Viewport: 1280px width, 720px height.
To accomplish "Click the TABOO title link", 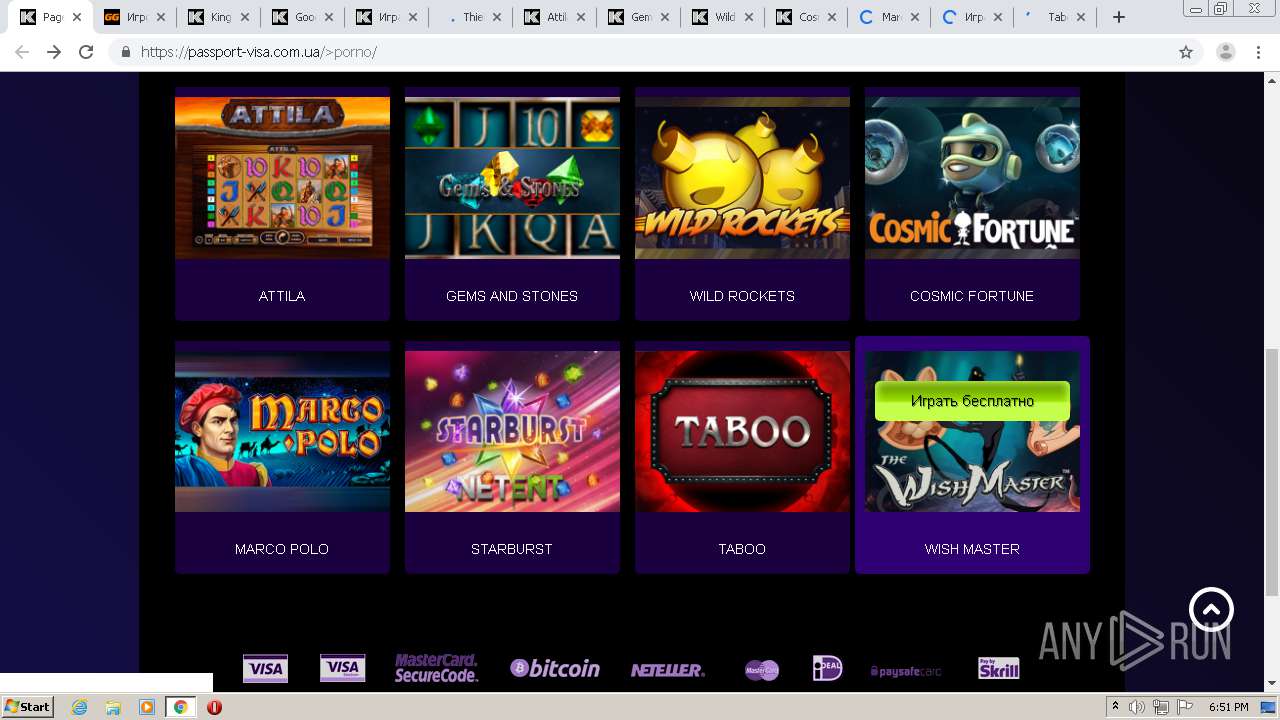I will point(742,549).
